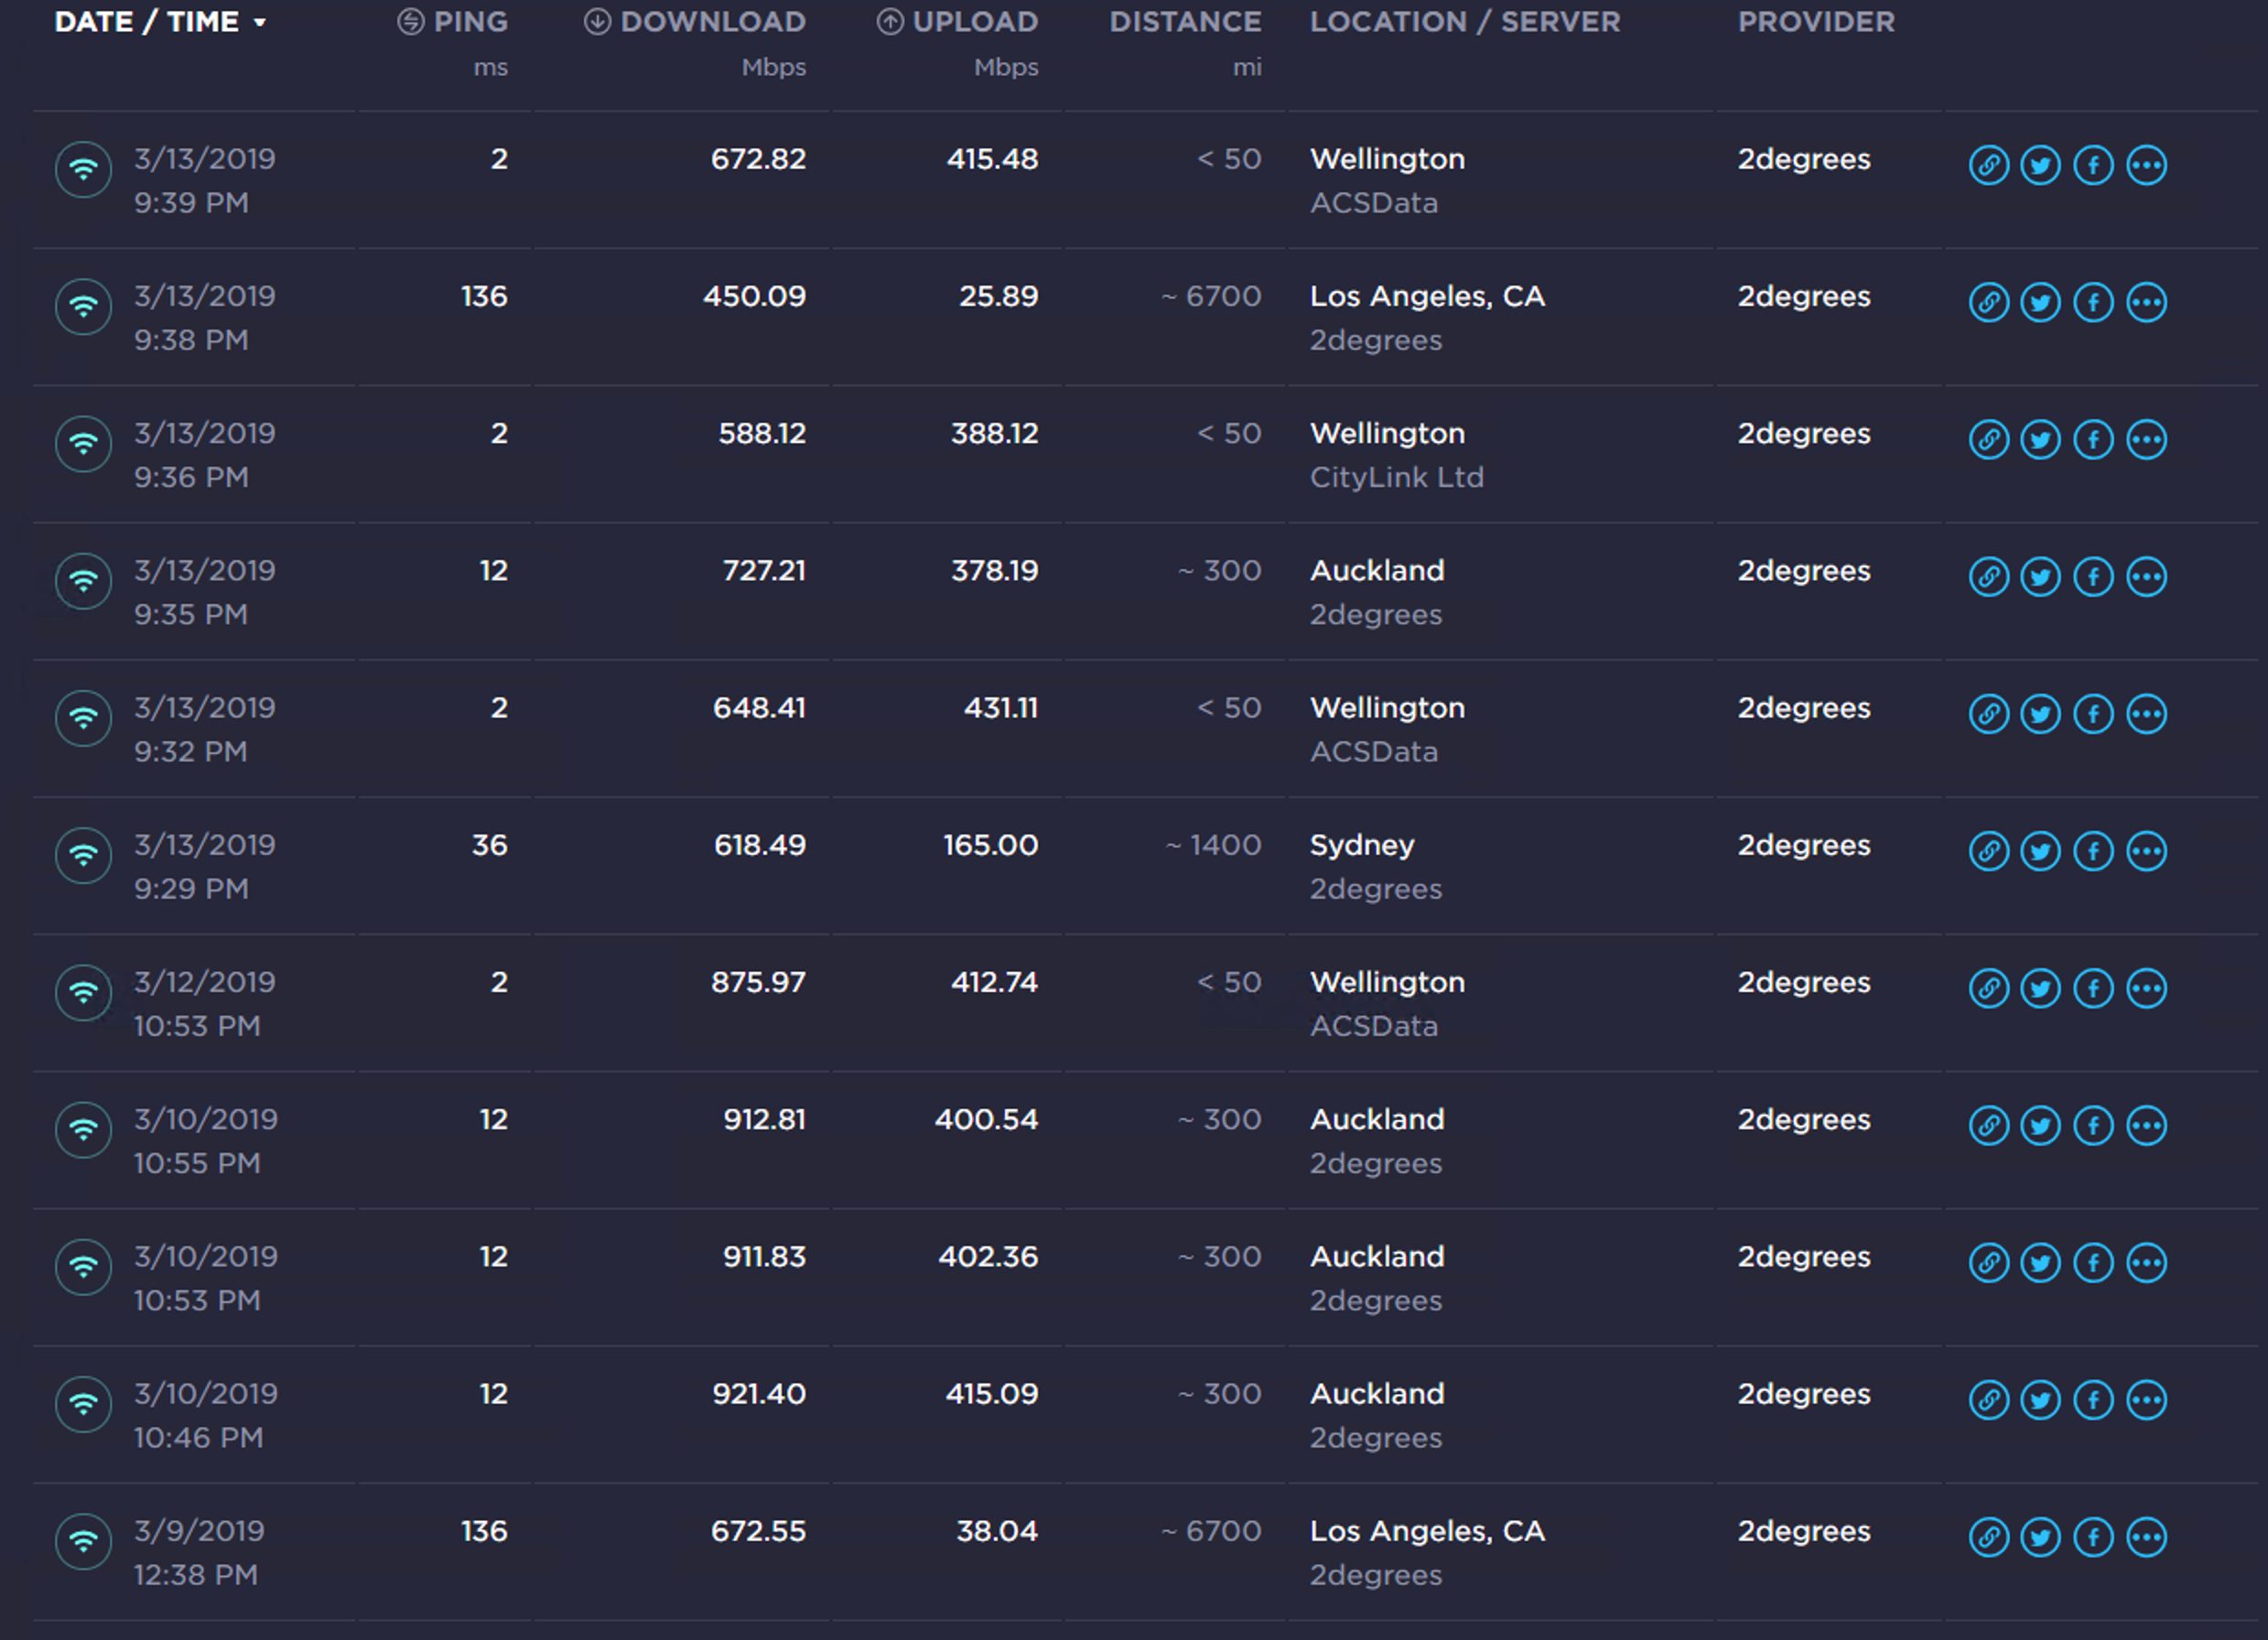2268x1640 pixels.
Task: Share the 9:36 PM CityLink result on Facebook
Action: click(2093, 439)
